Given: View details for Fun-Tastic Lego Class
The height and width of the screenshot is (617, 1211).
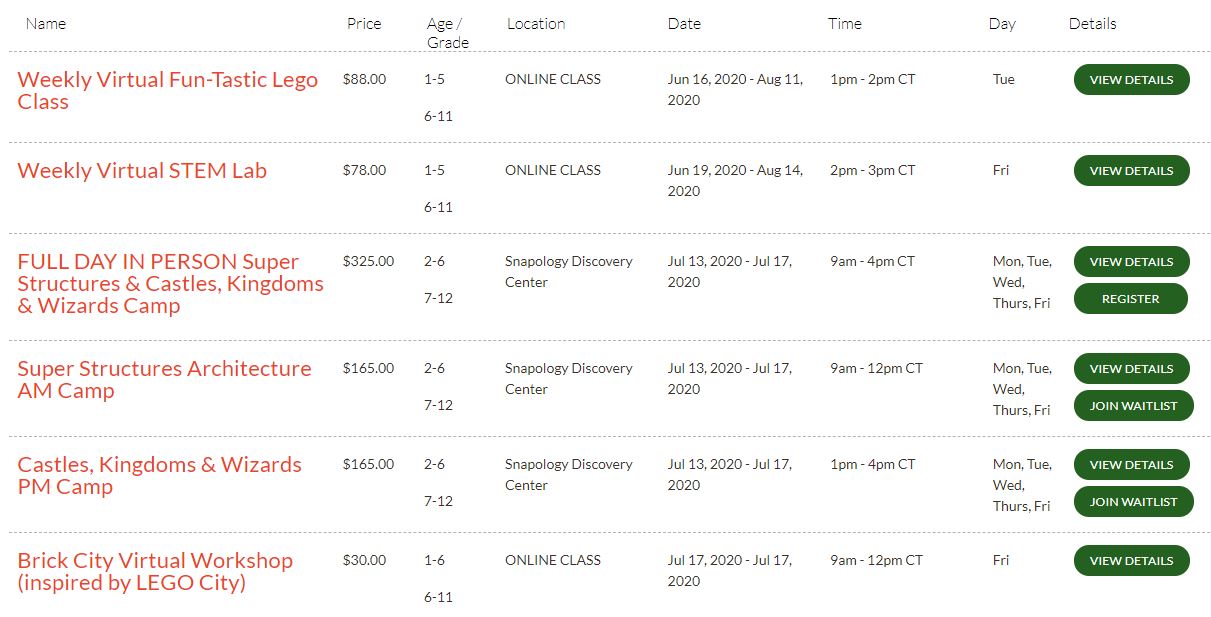Looking at the screenshot, I should 1131,80.
